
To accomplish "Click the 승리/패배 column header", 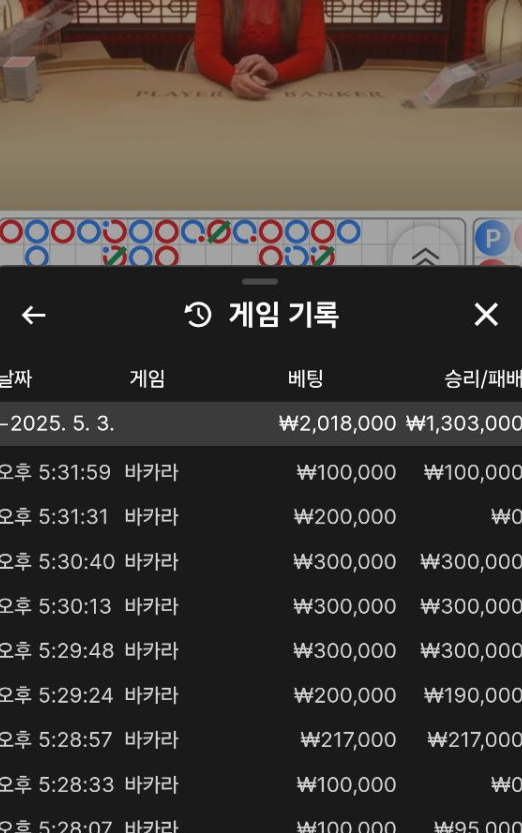I will pyautogui.click(x=483, y=379).
